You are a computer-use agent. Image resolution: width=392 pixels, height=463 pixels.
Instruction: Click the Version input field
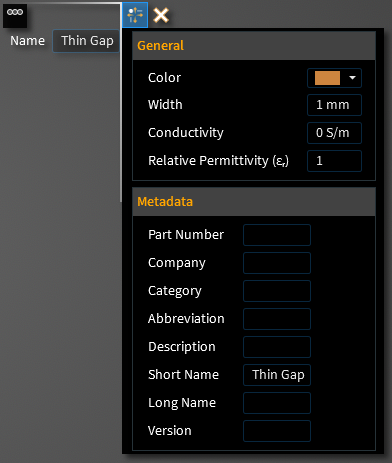point(277,431)
